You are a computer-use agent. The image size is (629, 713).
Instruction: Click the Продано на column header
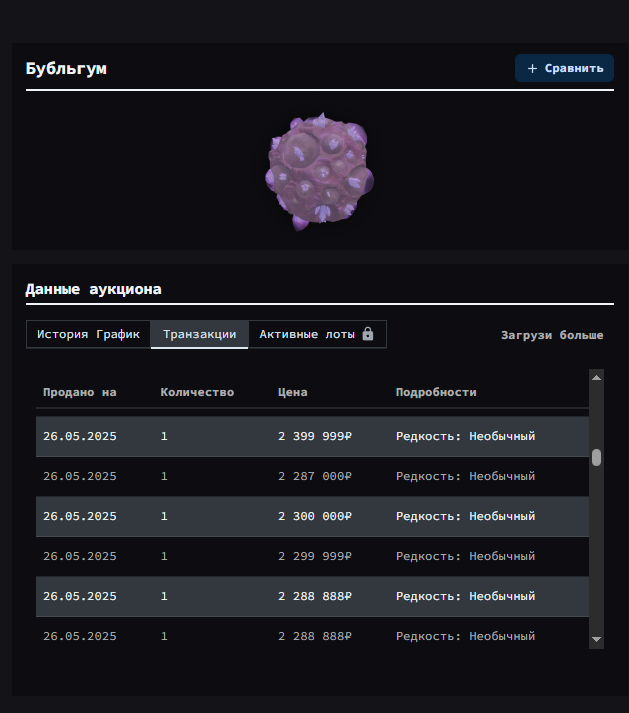(x=80, y=392)
